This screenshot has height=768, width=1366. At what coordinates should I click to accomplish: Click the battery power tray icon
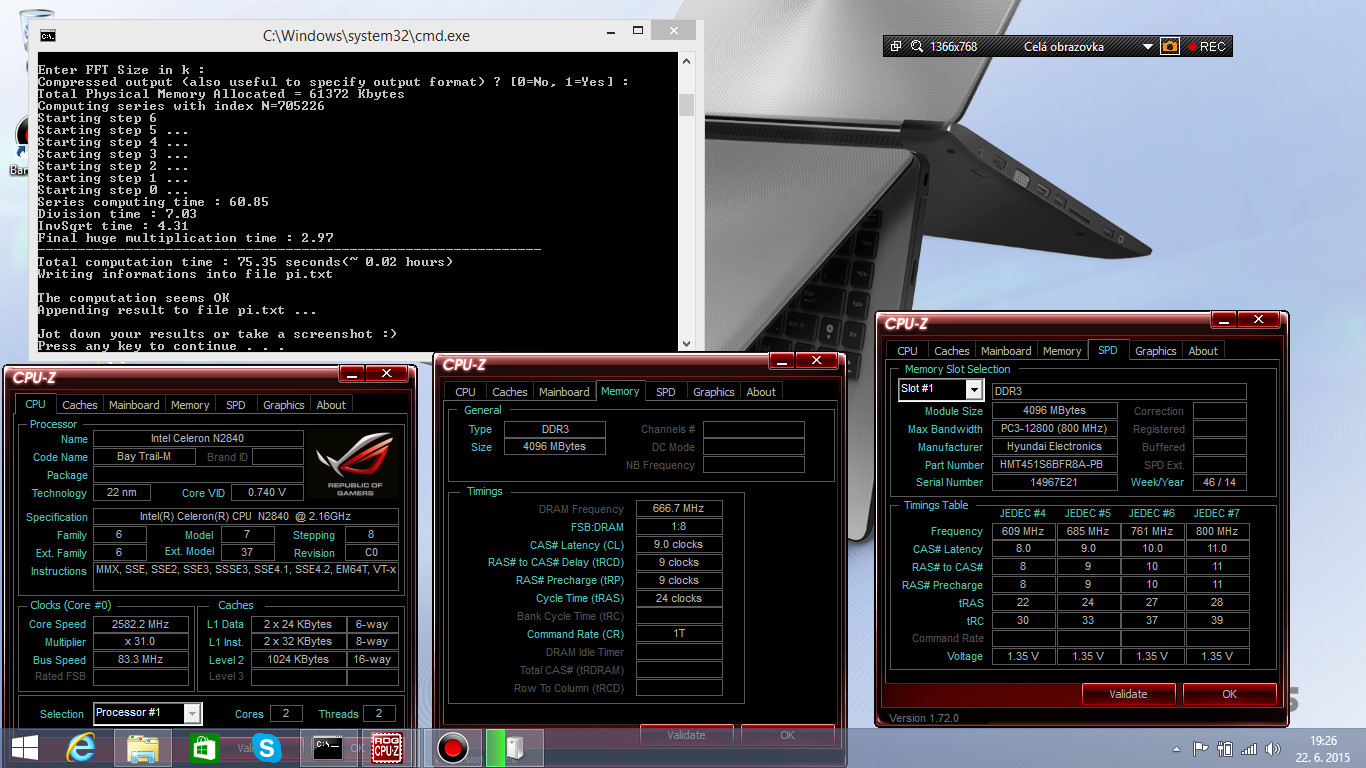click(x=1225, y=748)
